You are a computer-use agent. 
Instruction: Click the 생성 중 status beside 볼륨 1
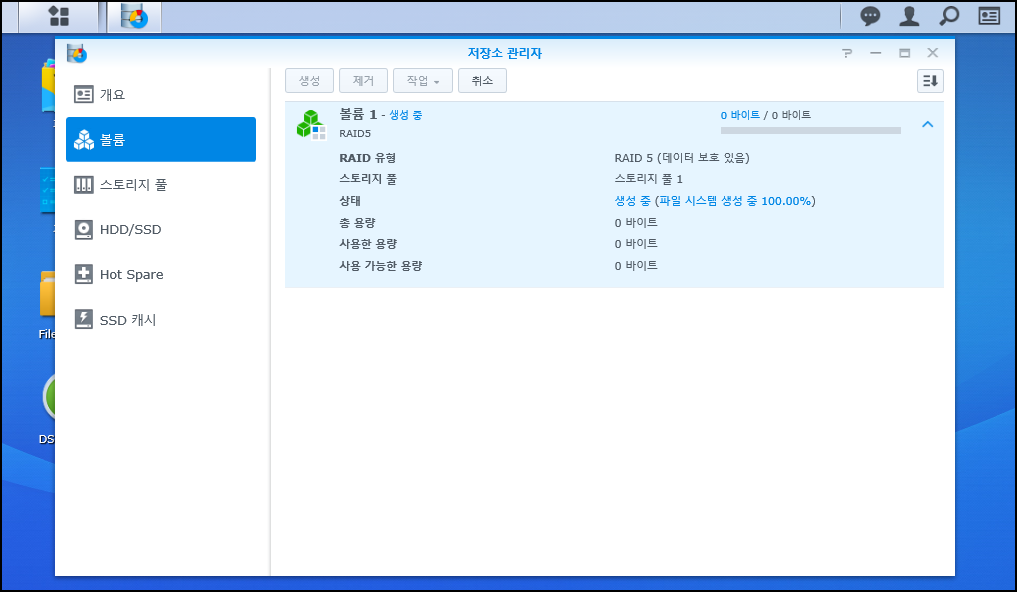405,115
